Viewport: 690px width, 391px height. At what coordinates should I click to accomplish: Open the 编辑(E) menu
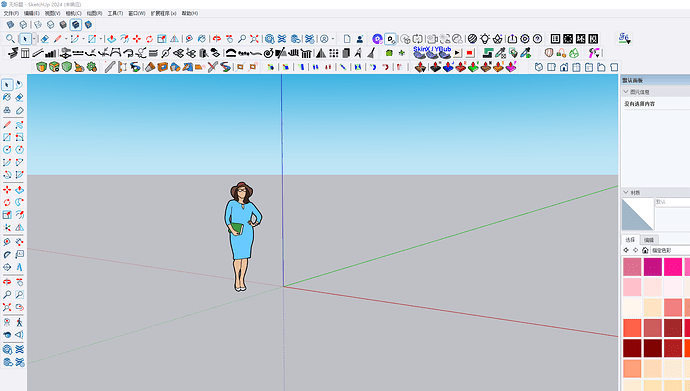[x=32, y=13]
